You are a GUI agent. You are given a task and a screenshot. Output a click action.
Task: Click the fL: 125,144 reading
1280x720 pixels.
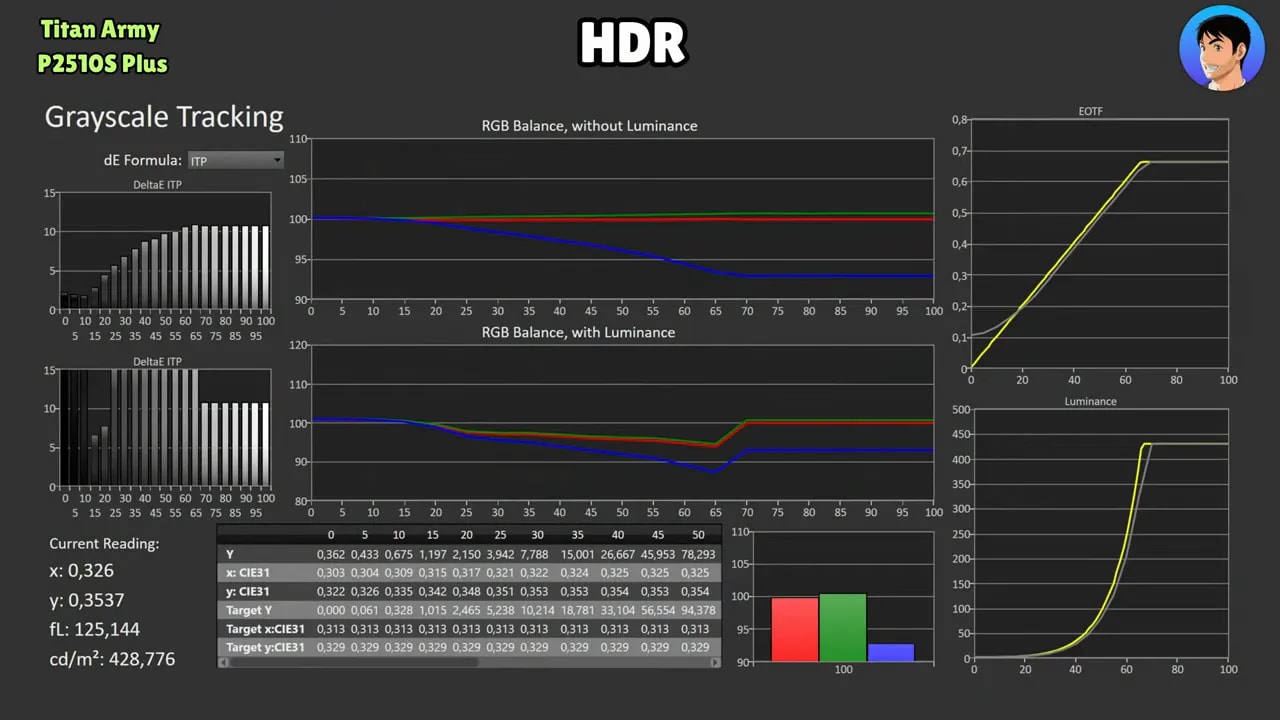[x=94, y=629]
